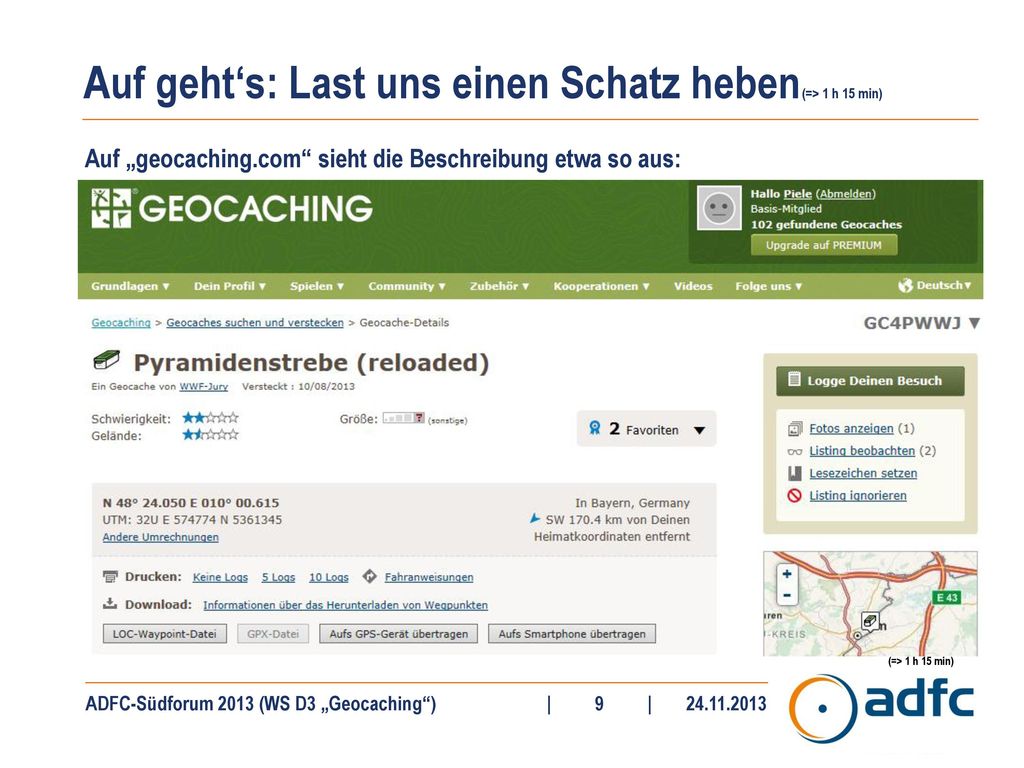Open the Spielen menu
Viewport: 1024px width, 768px height.
pos(317,286)
